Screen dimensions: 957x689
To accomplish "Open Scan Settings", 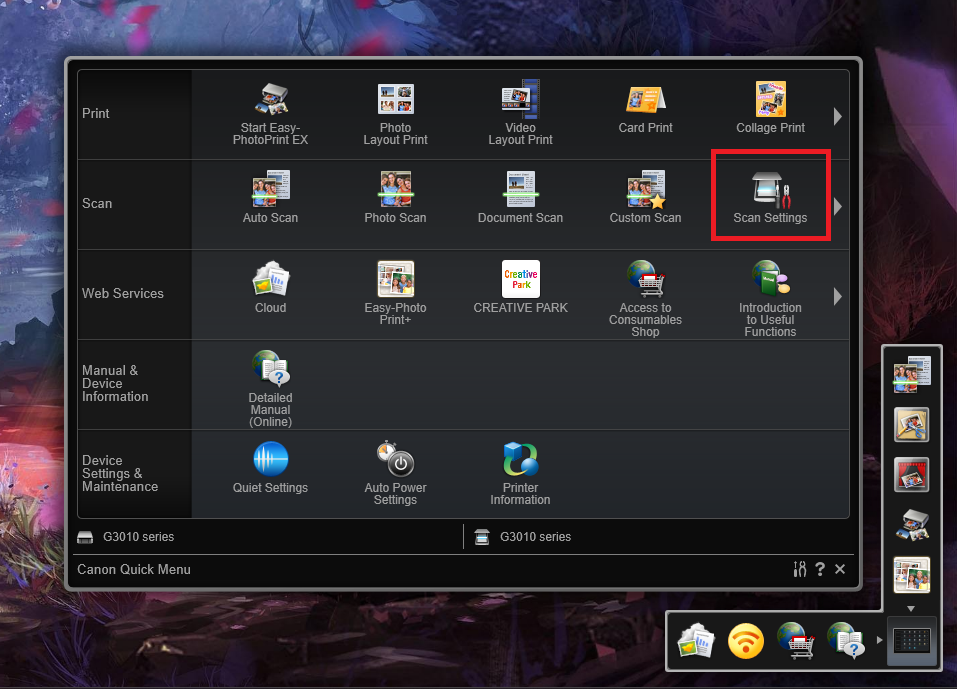I will click(770, 197).
